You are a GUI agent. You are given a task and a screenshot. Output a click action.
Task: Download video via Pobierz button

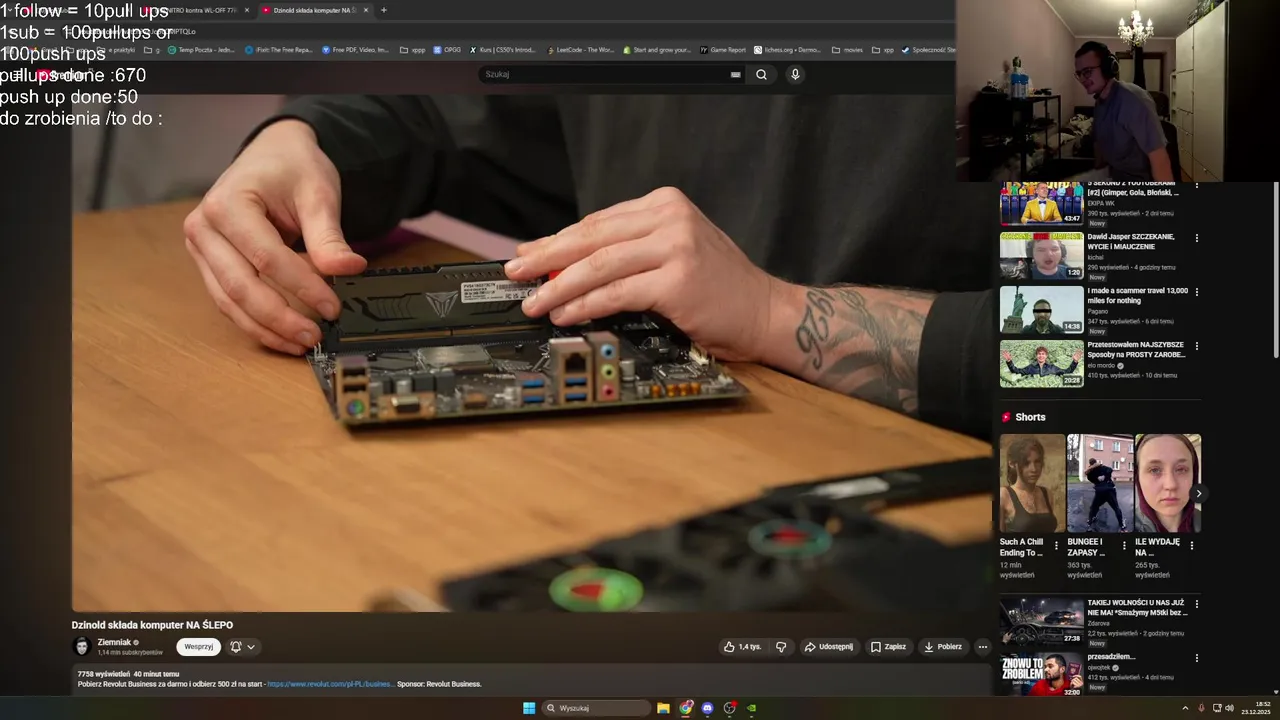click(943, 647)
